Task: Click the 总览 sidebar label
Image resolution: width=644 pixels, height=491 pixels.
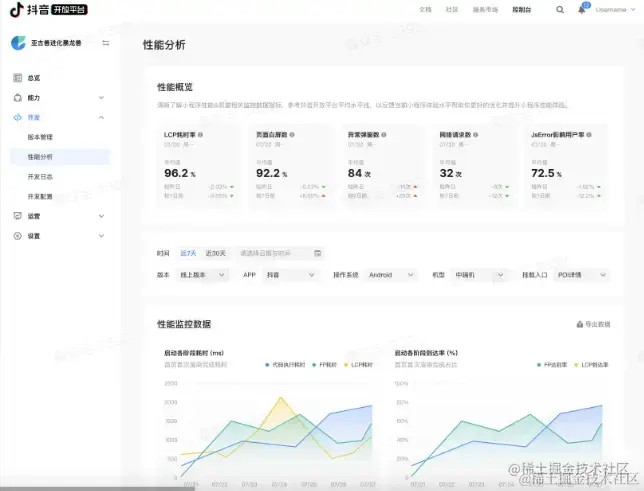Action: [x=34, y=78]
